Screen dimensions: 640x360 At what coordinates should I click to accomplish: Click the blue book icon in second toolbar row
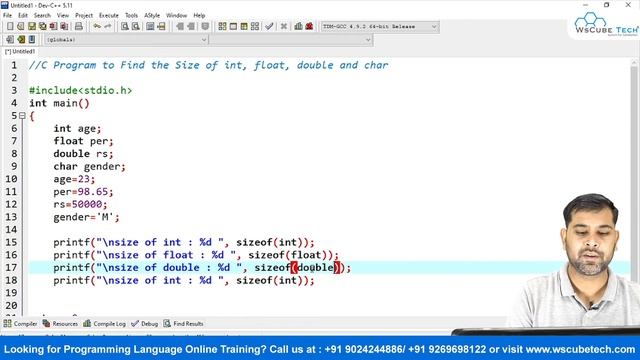(32, 40)
